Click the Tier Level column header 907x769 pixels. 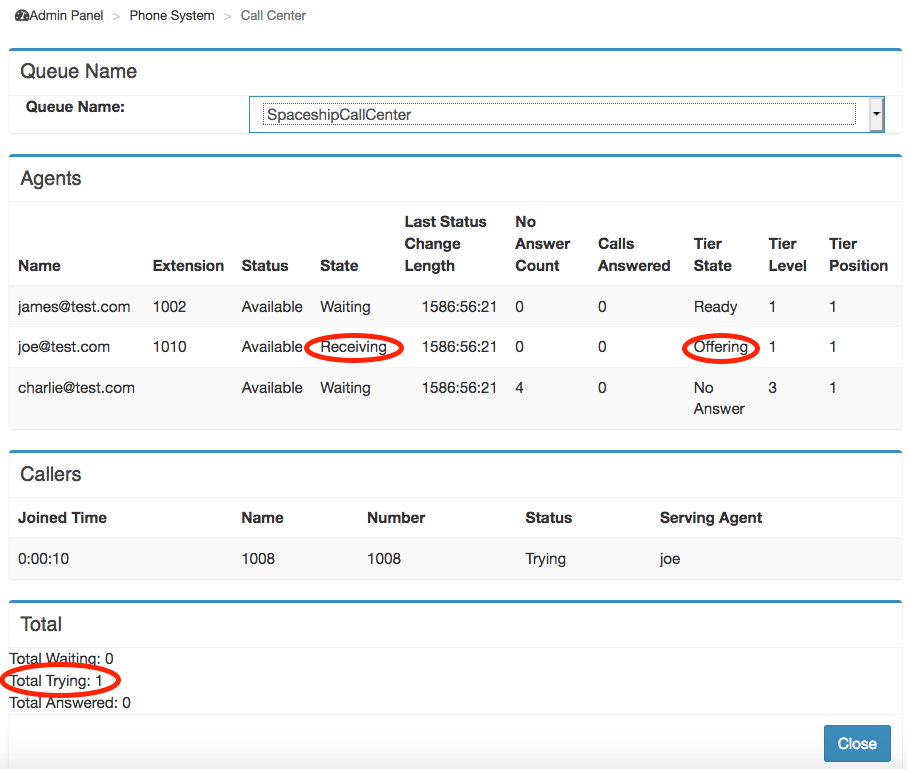(787, 255)
